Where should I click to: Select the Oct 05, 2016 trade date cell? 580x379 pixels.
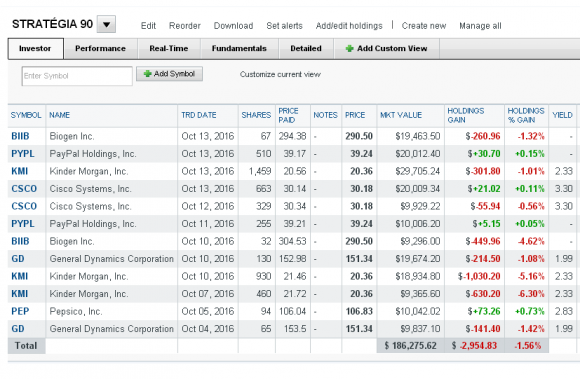pyautogui.click(x=208, y=311)
